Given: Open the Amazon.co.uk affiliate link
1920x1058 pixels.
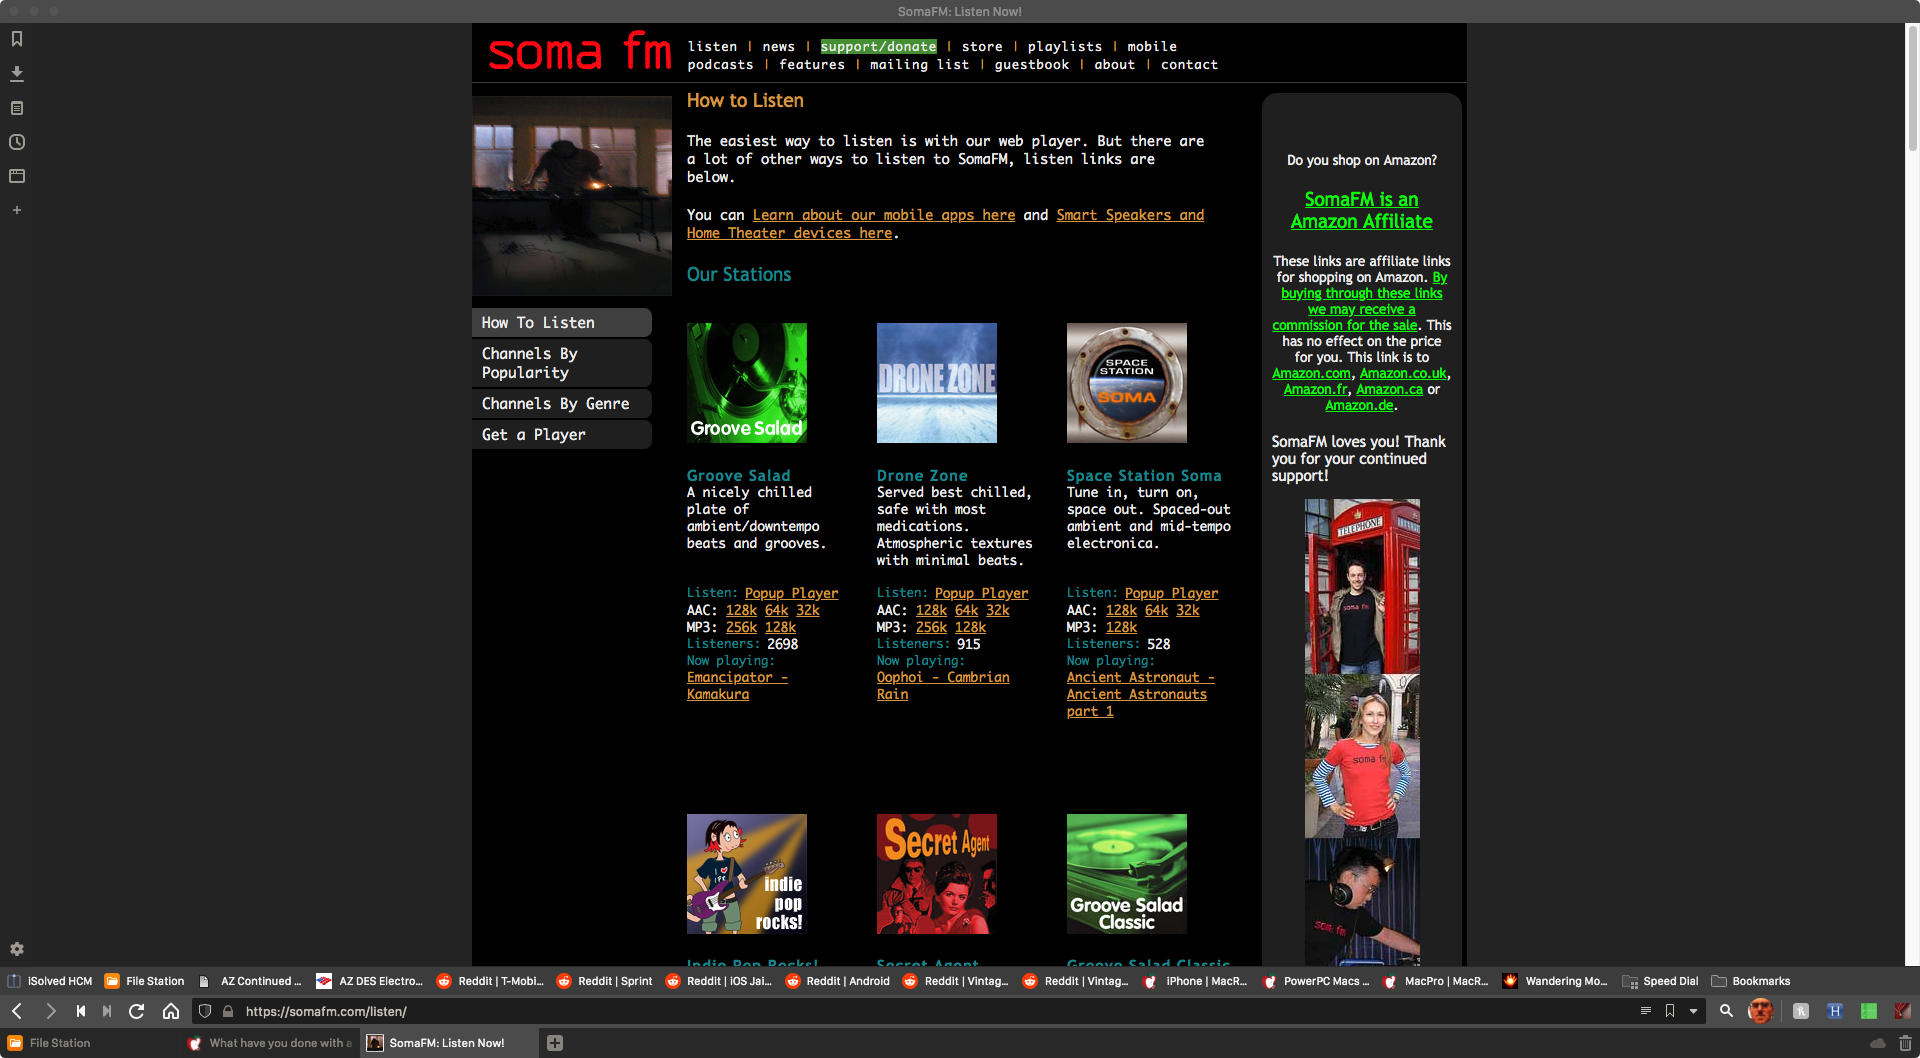Looking at the screenshot, I should pyautogui.click(x=1403, y=373).
